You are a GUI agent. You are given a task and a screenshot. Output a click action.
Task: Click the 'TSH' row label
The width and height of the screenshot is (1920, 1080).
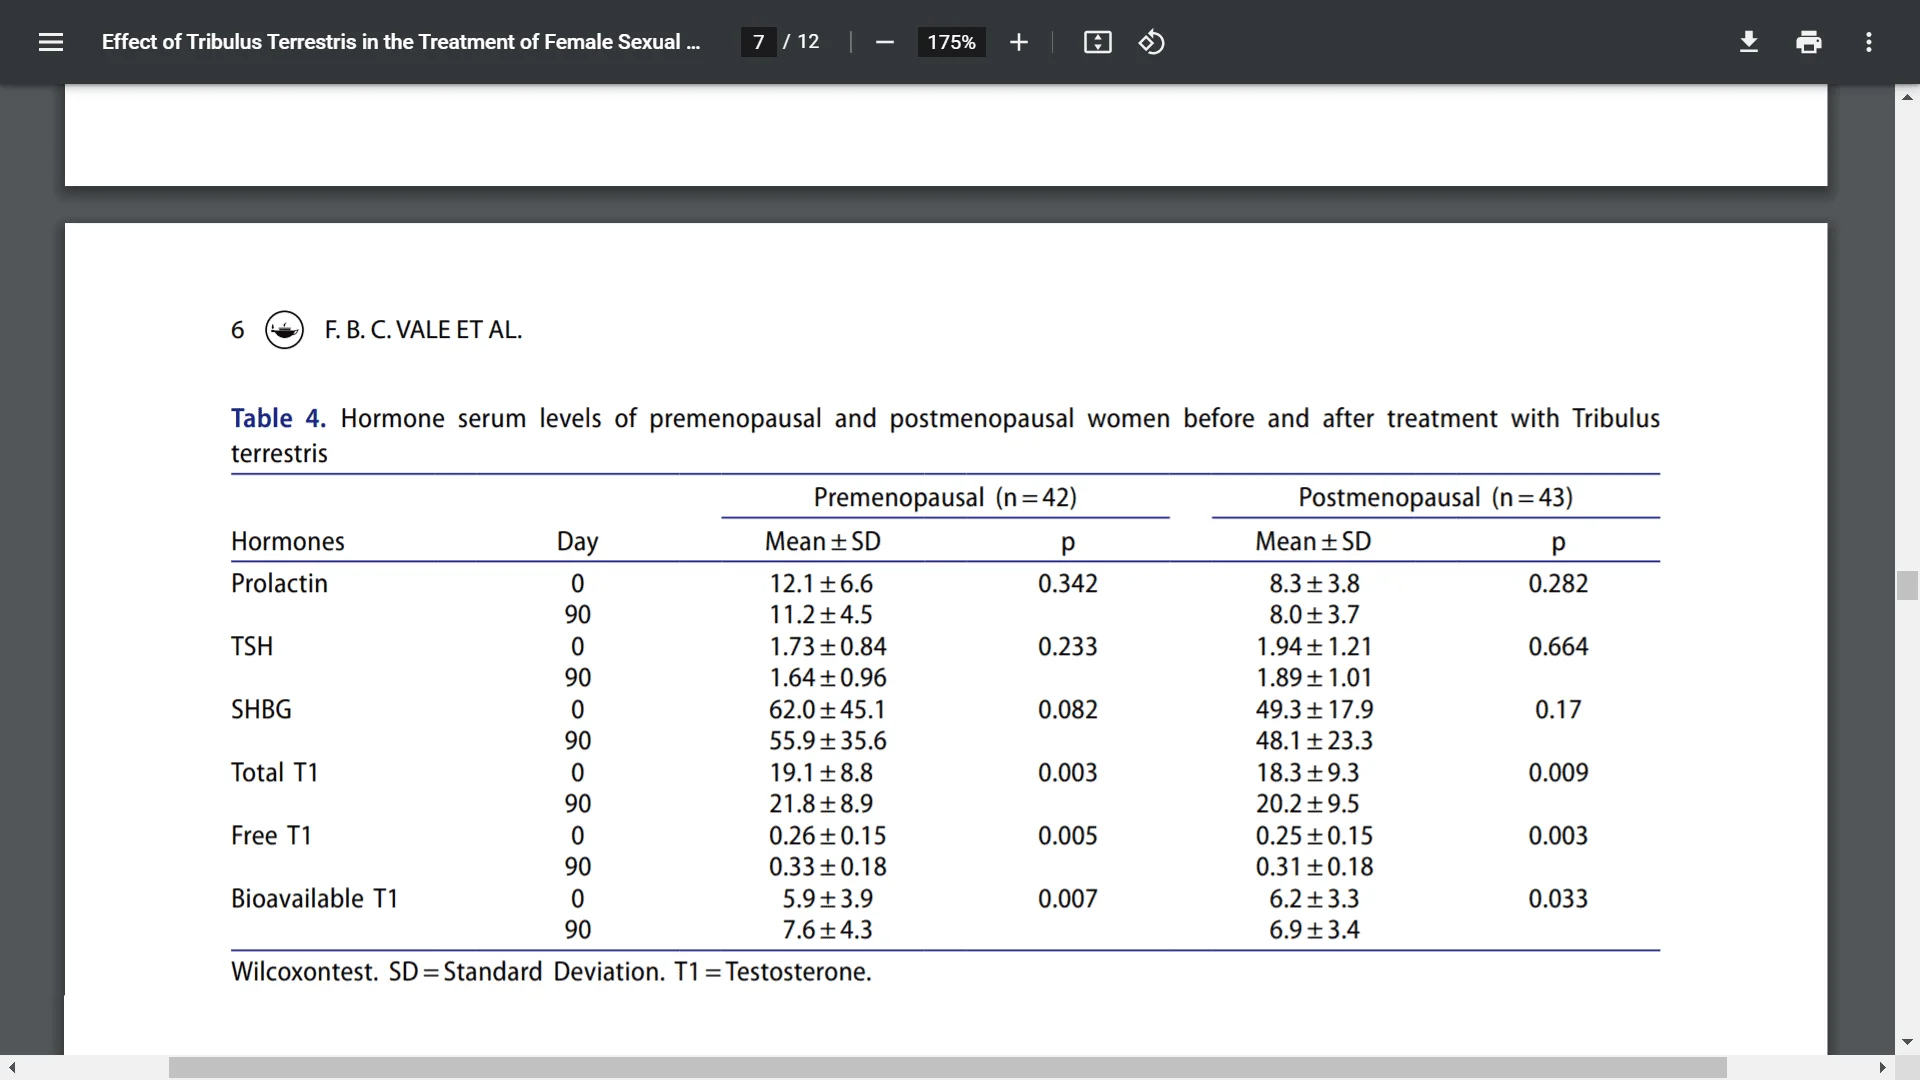pyautogui.click(x=252, y=646)
